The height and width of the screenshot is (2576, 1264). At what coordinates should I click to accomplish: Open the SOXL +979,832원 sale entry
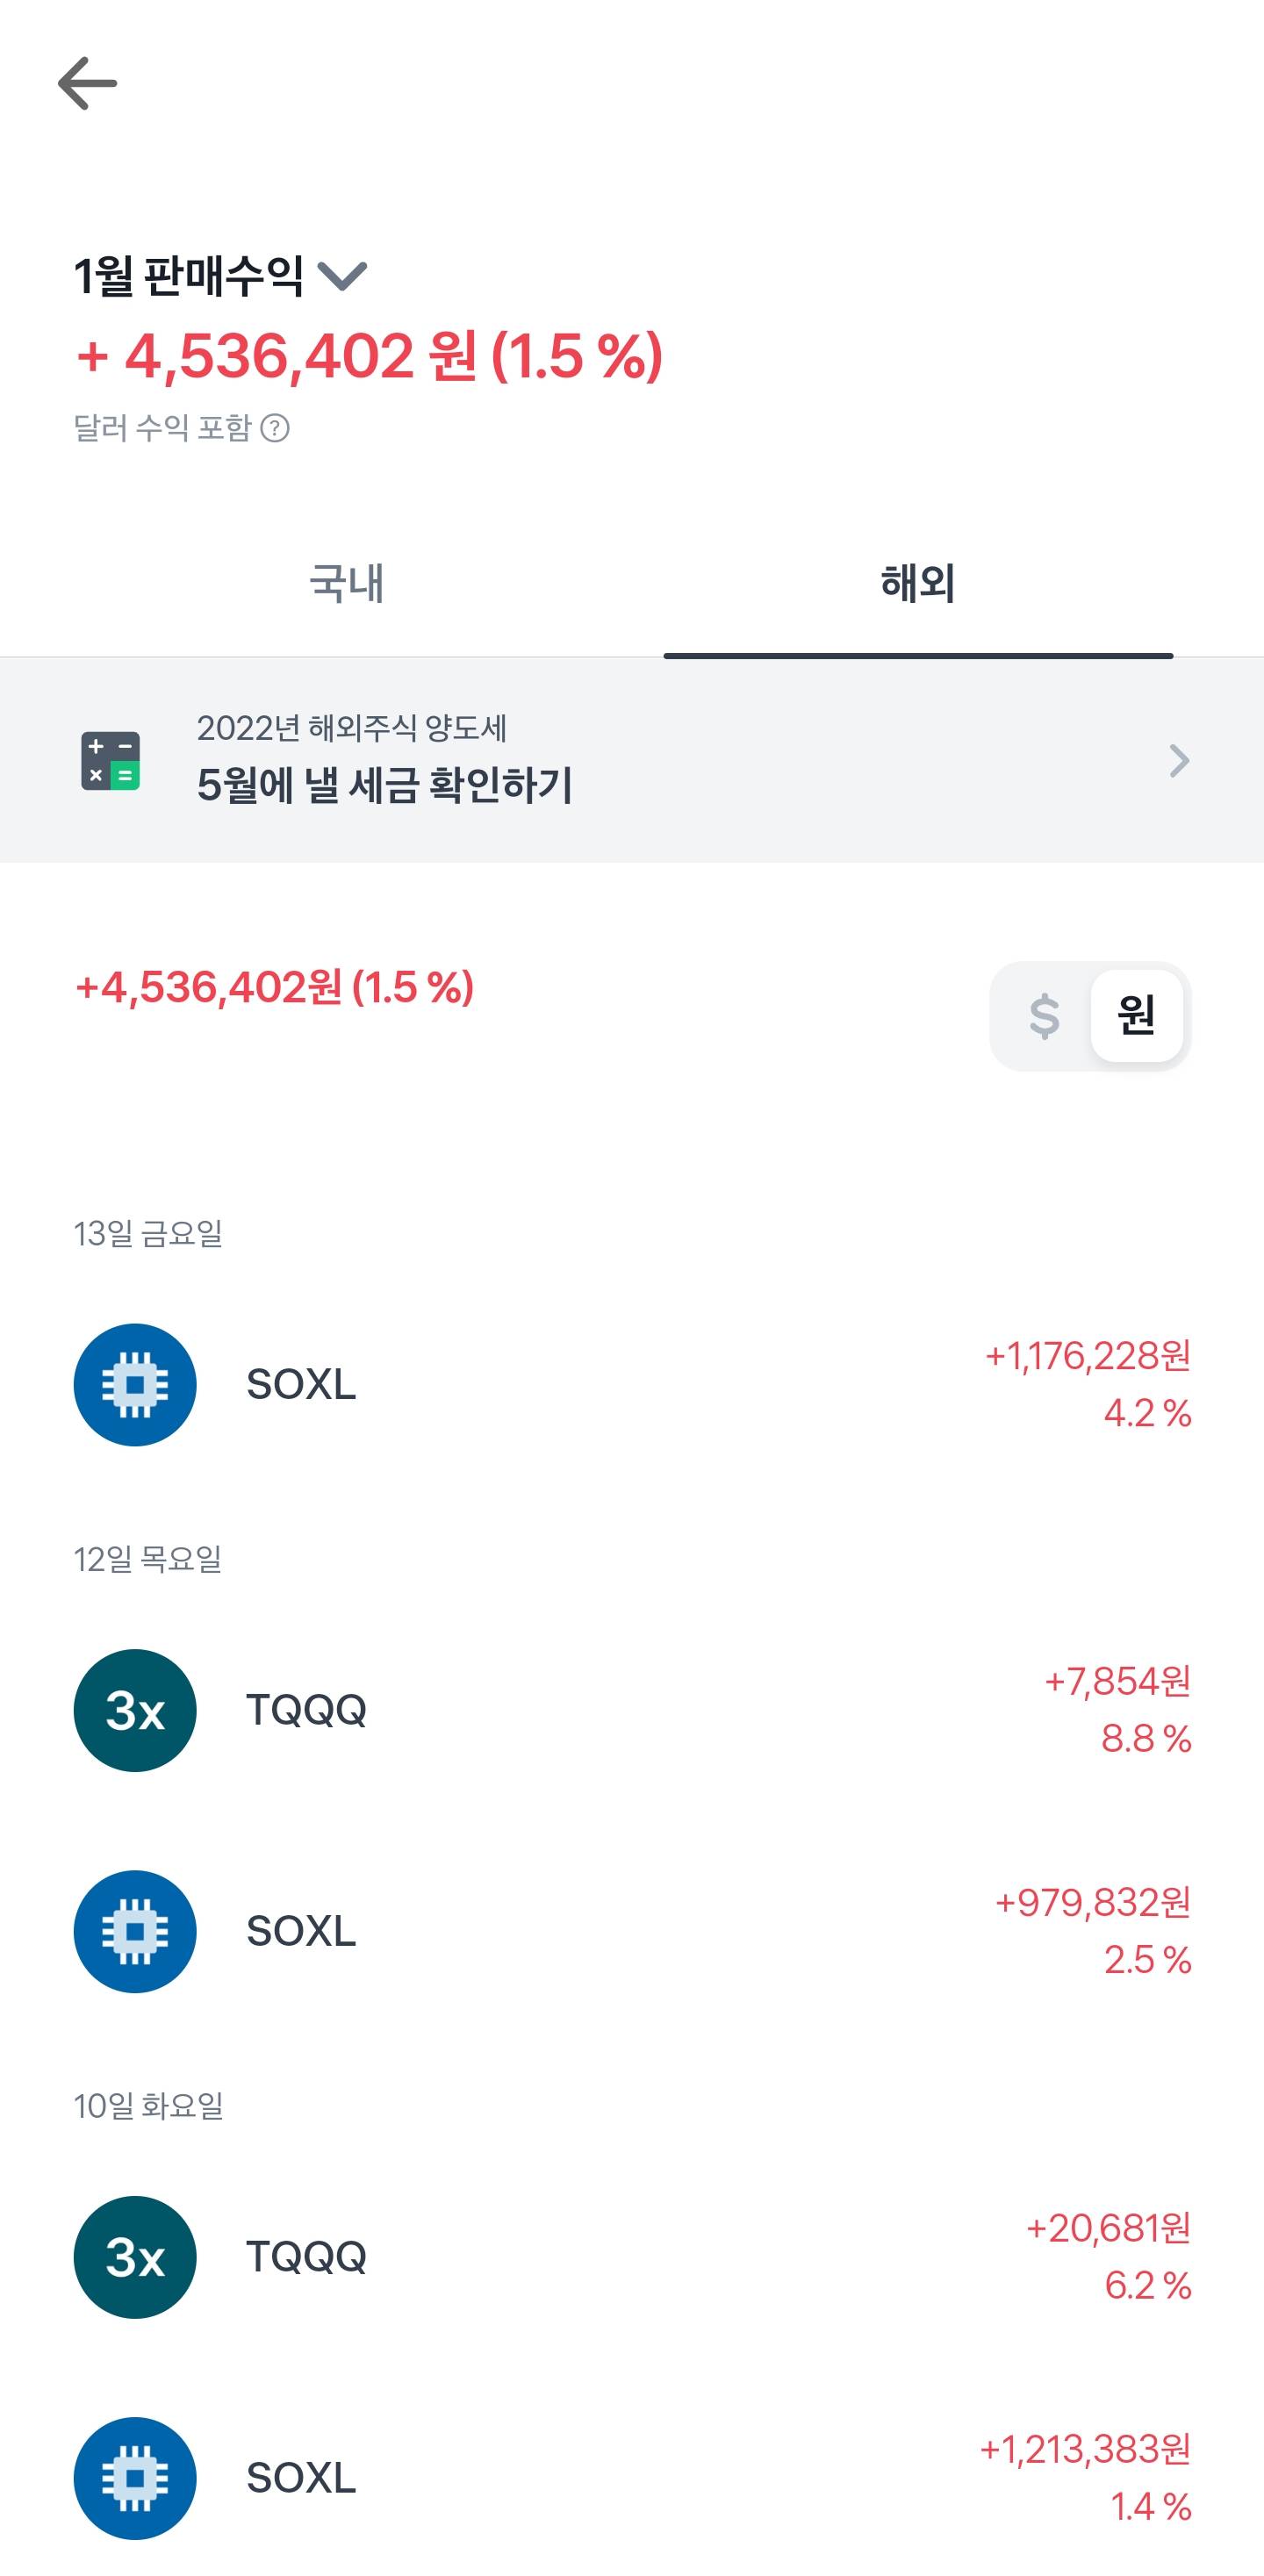point(632,1931)
